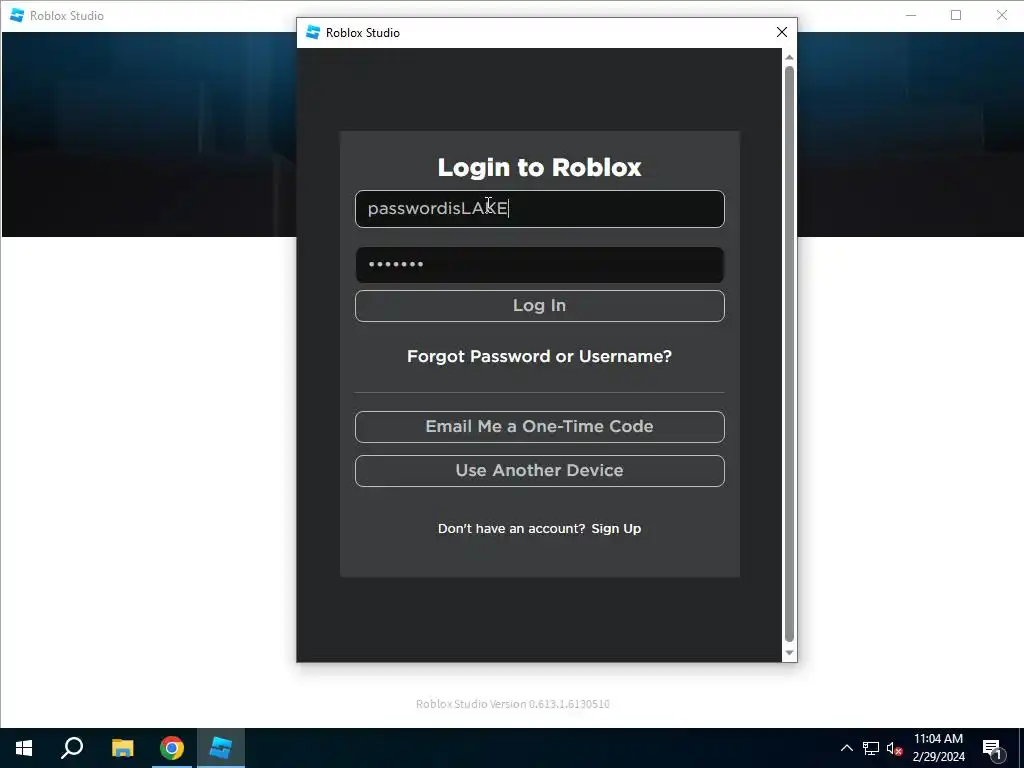Show hidden system tray icons
Image resolution: width=1024 pixels, height=768 pixels.
(x=846, y=748)
